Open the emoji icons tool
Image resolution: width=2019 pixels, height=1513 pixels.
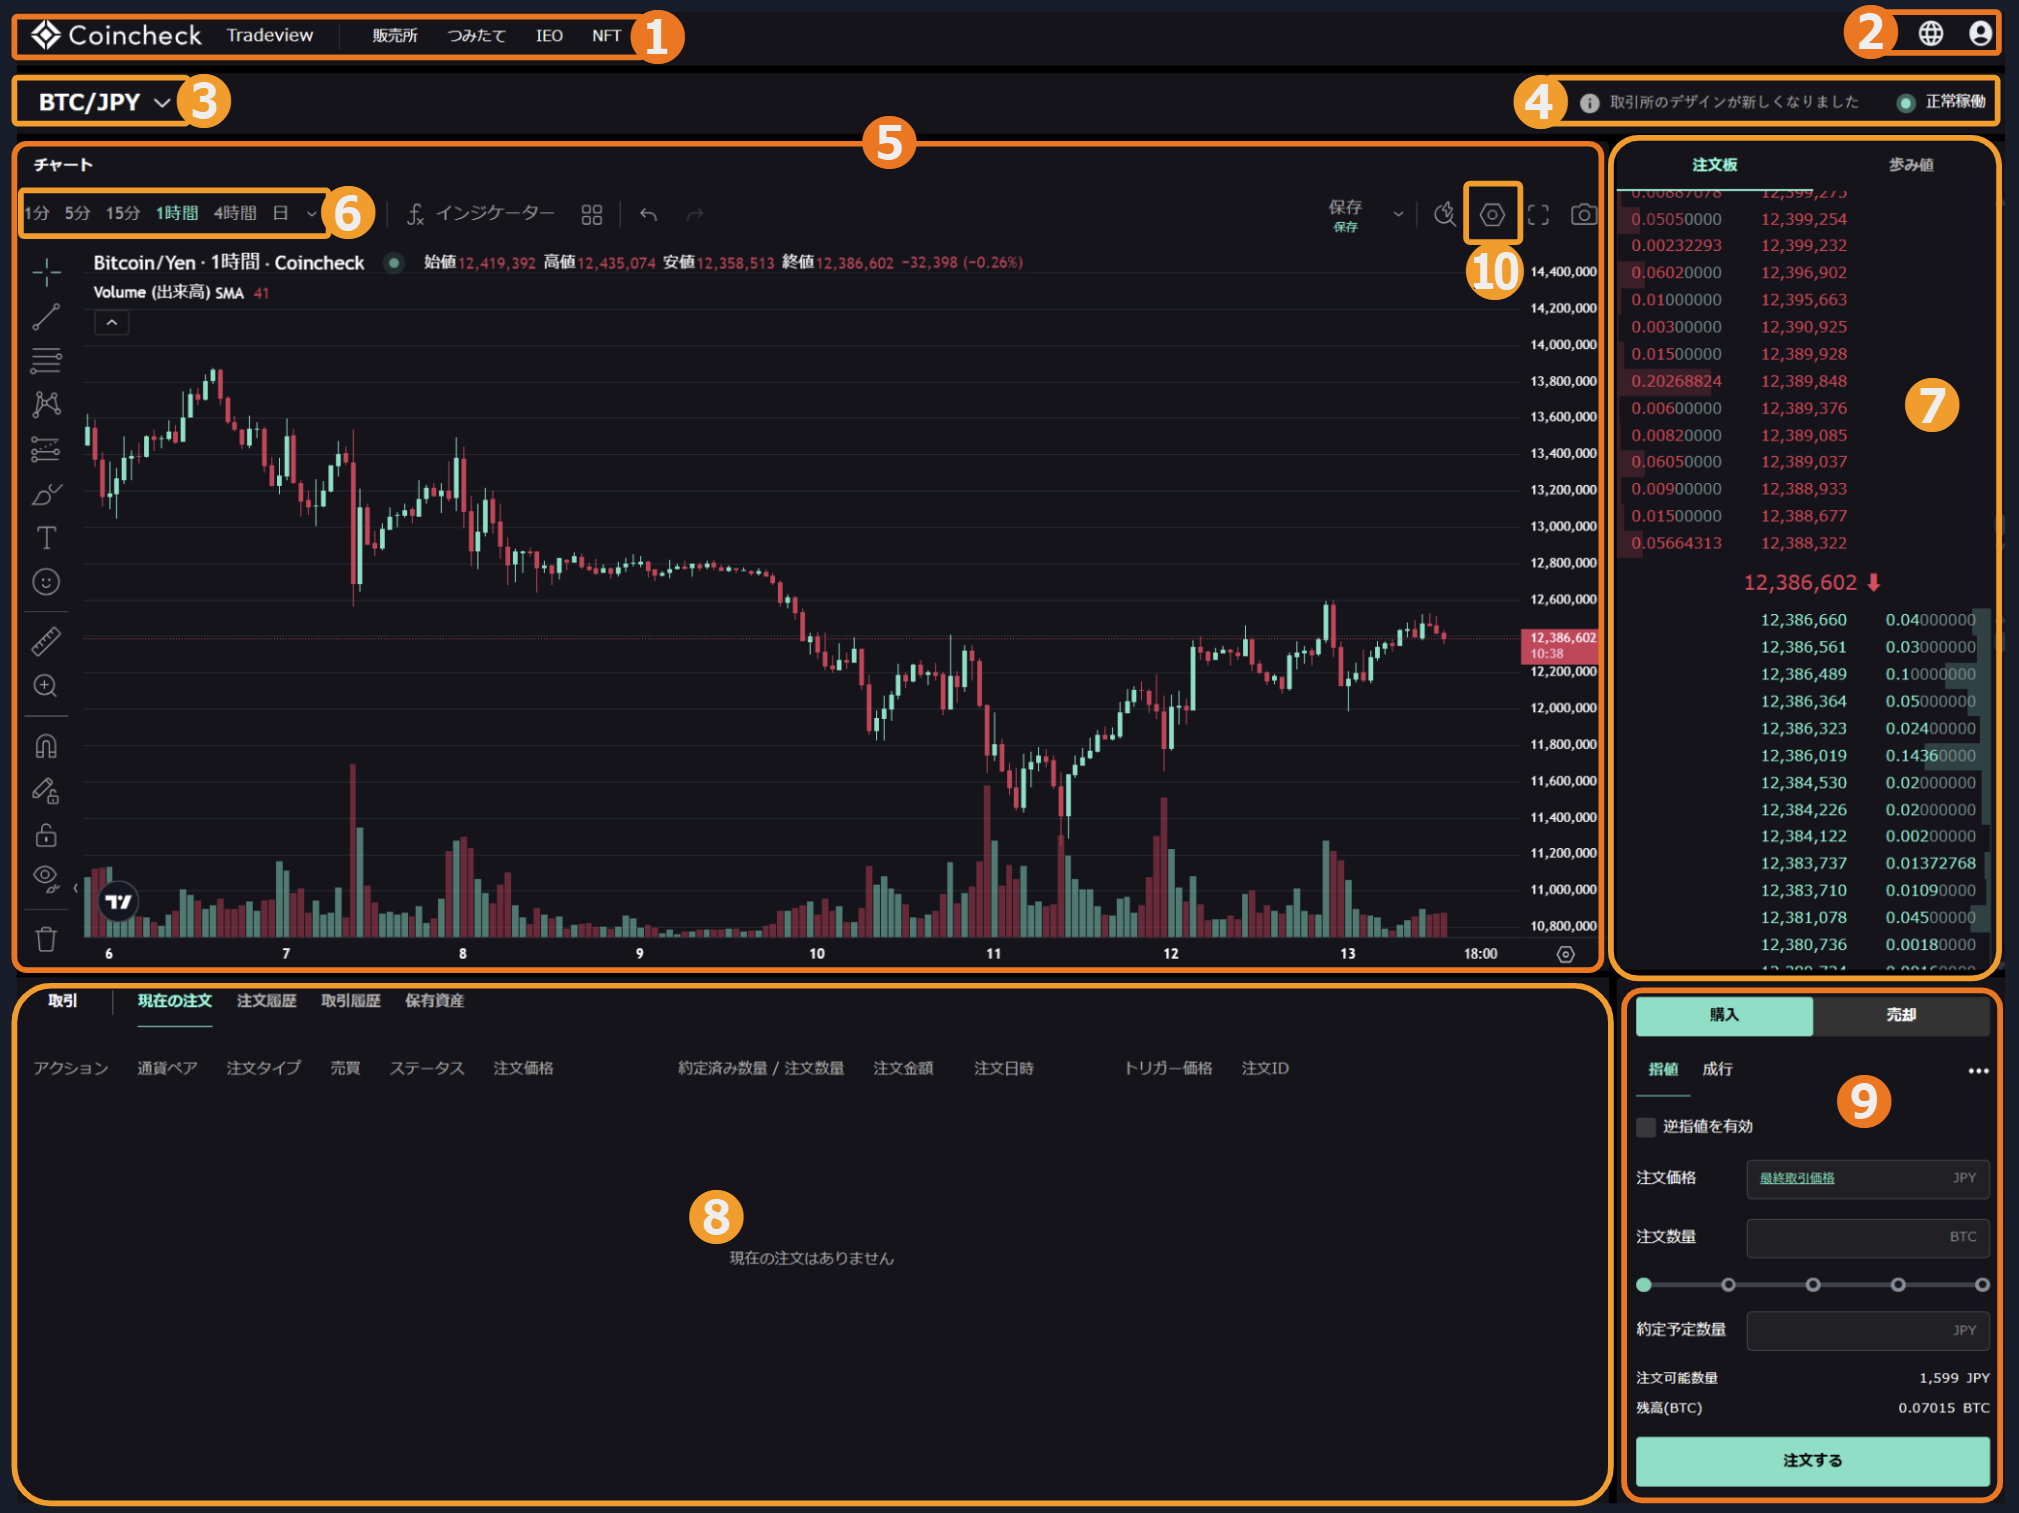pyautogui.click(x=46, y=582)
